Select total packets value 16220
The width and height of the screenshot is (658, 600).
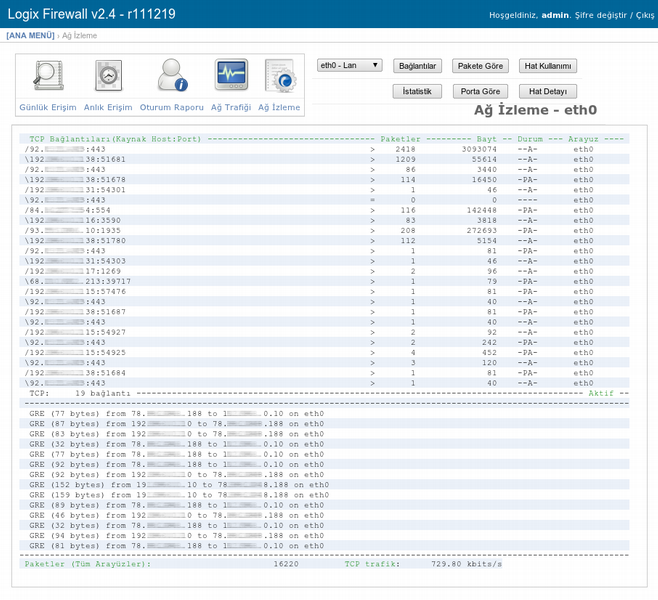click(x=286, y=564)
